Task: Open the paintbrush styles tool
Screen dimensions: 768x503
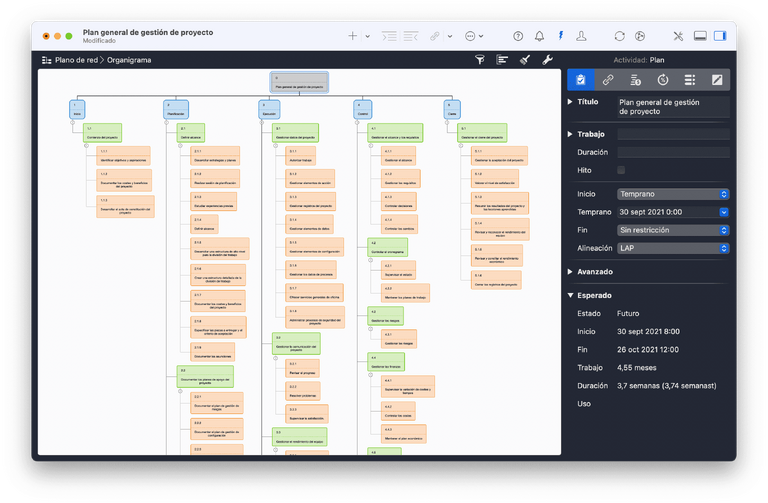Action: (x=525, y=60)
